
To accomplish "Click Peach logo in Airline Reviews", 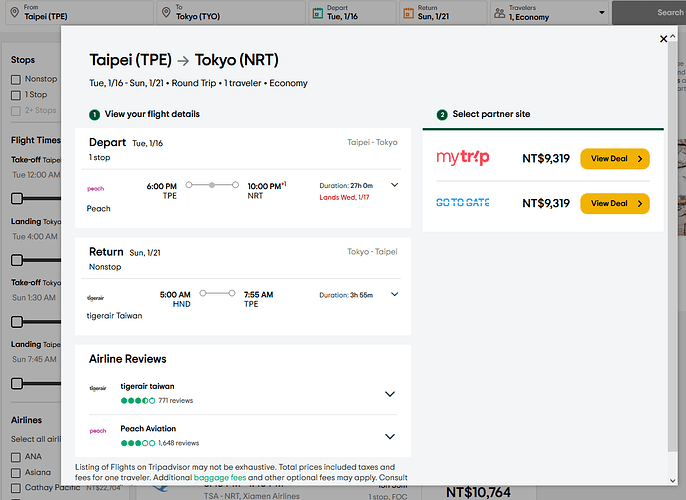I will [98, 431].
